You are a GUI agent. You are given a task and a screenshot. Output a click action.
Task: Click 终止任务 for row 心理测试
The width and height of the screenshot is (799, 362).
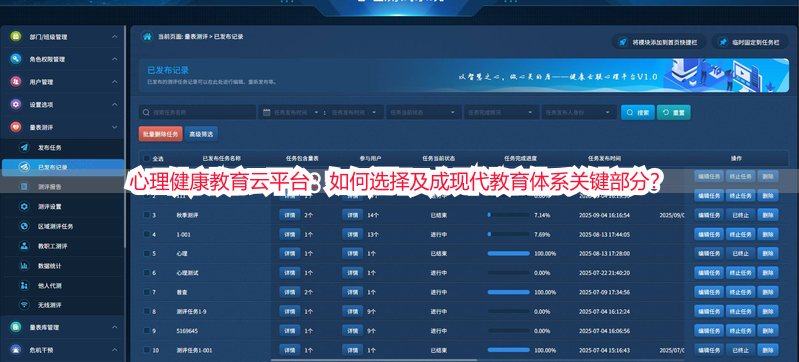[740, 273]
